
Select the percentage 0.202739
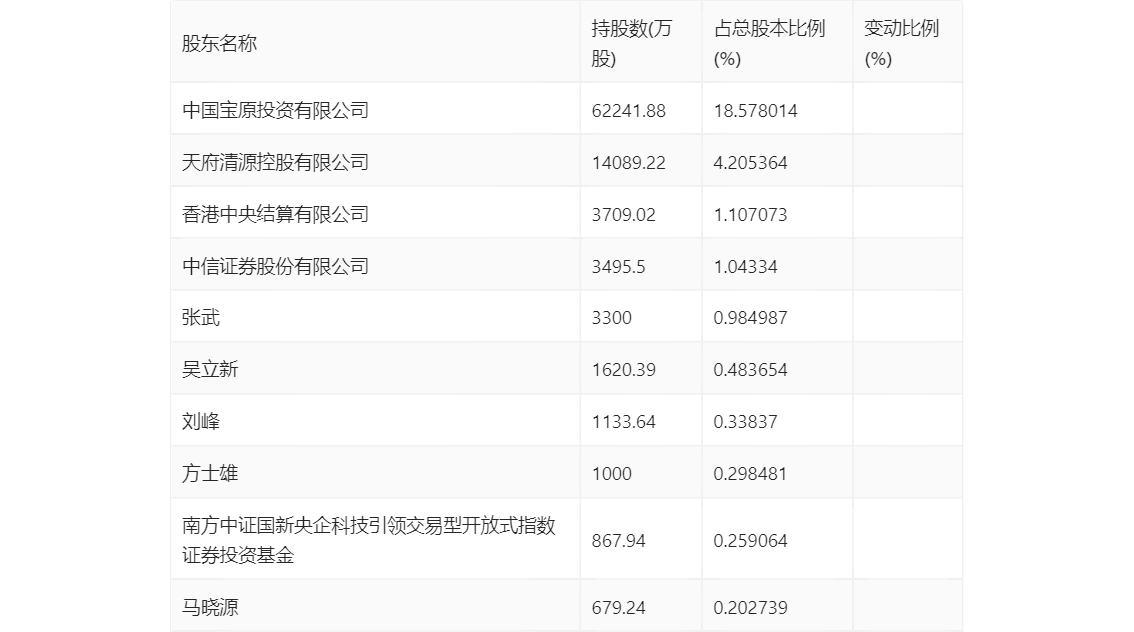point(750,608)
